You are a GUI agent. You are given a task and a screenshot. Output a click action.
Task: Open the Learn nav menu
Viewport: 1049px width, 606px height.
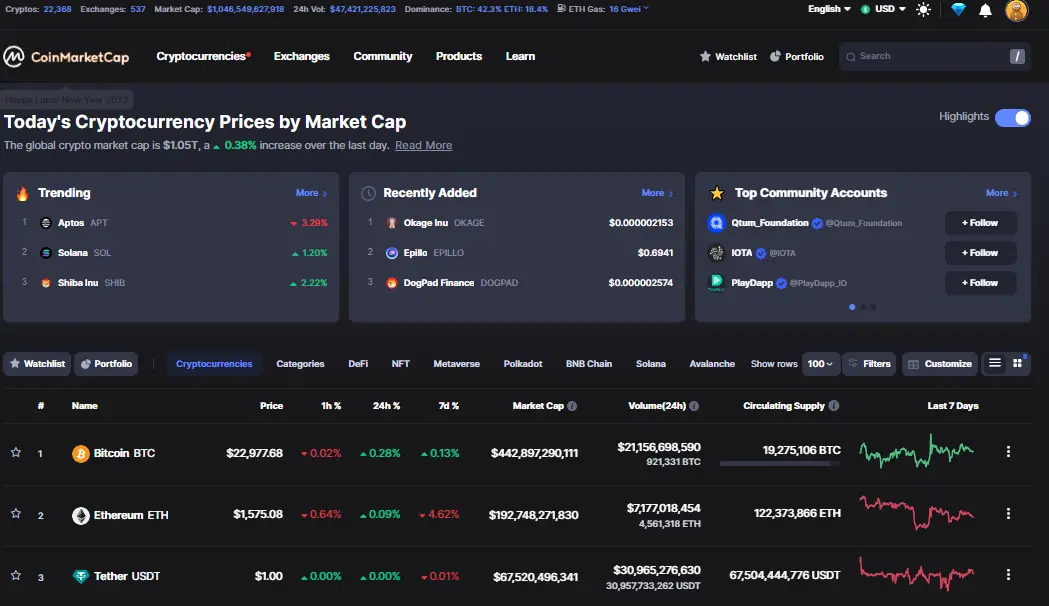click(x=520, y=56)
